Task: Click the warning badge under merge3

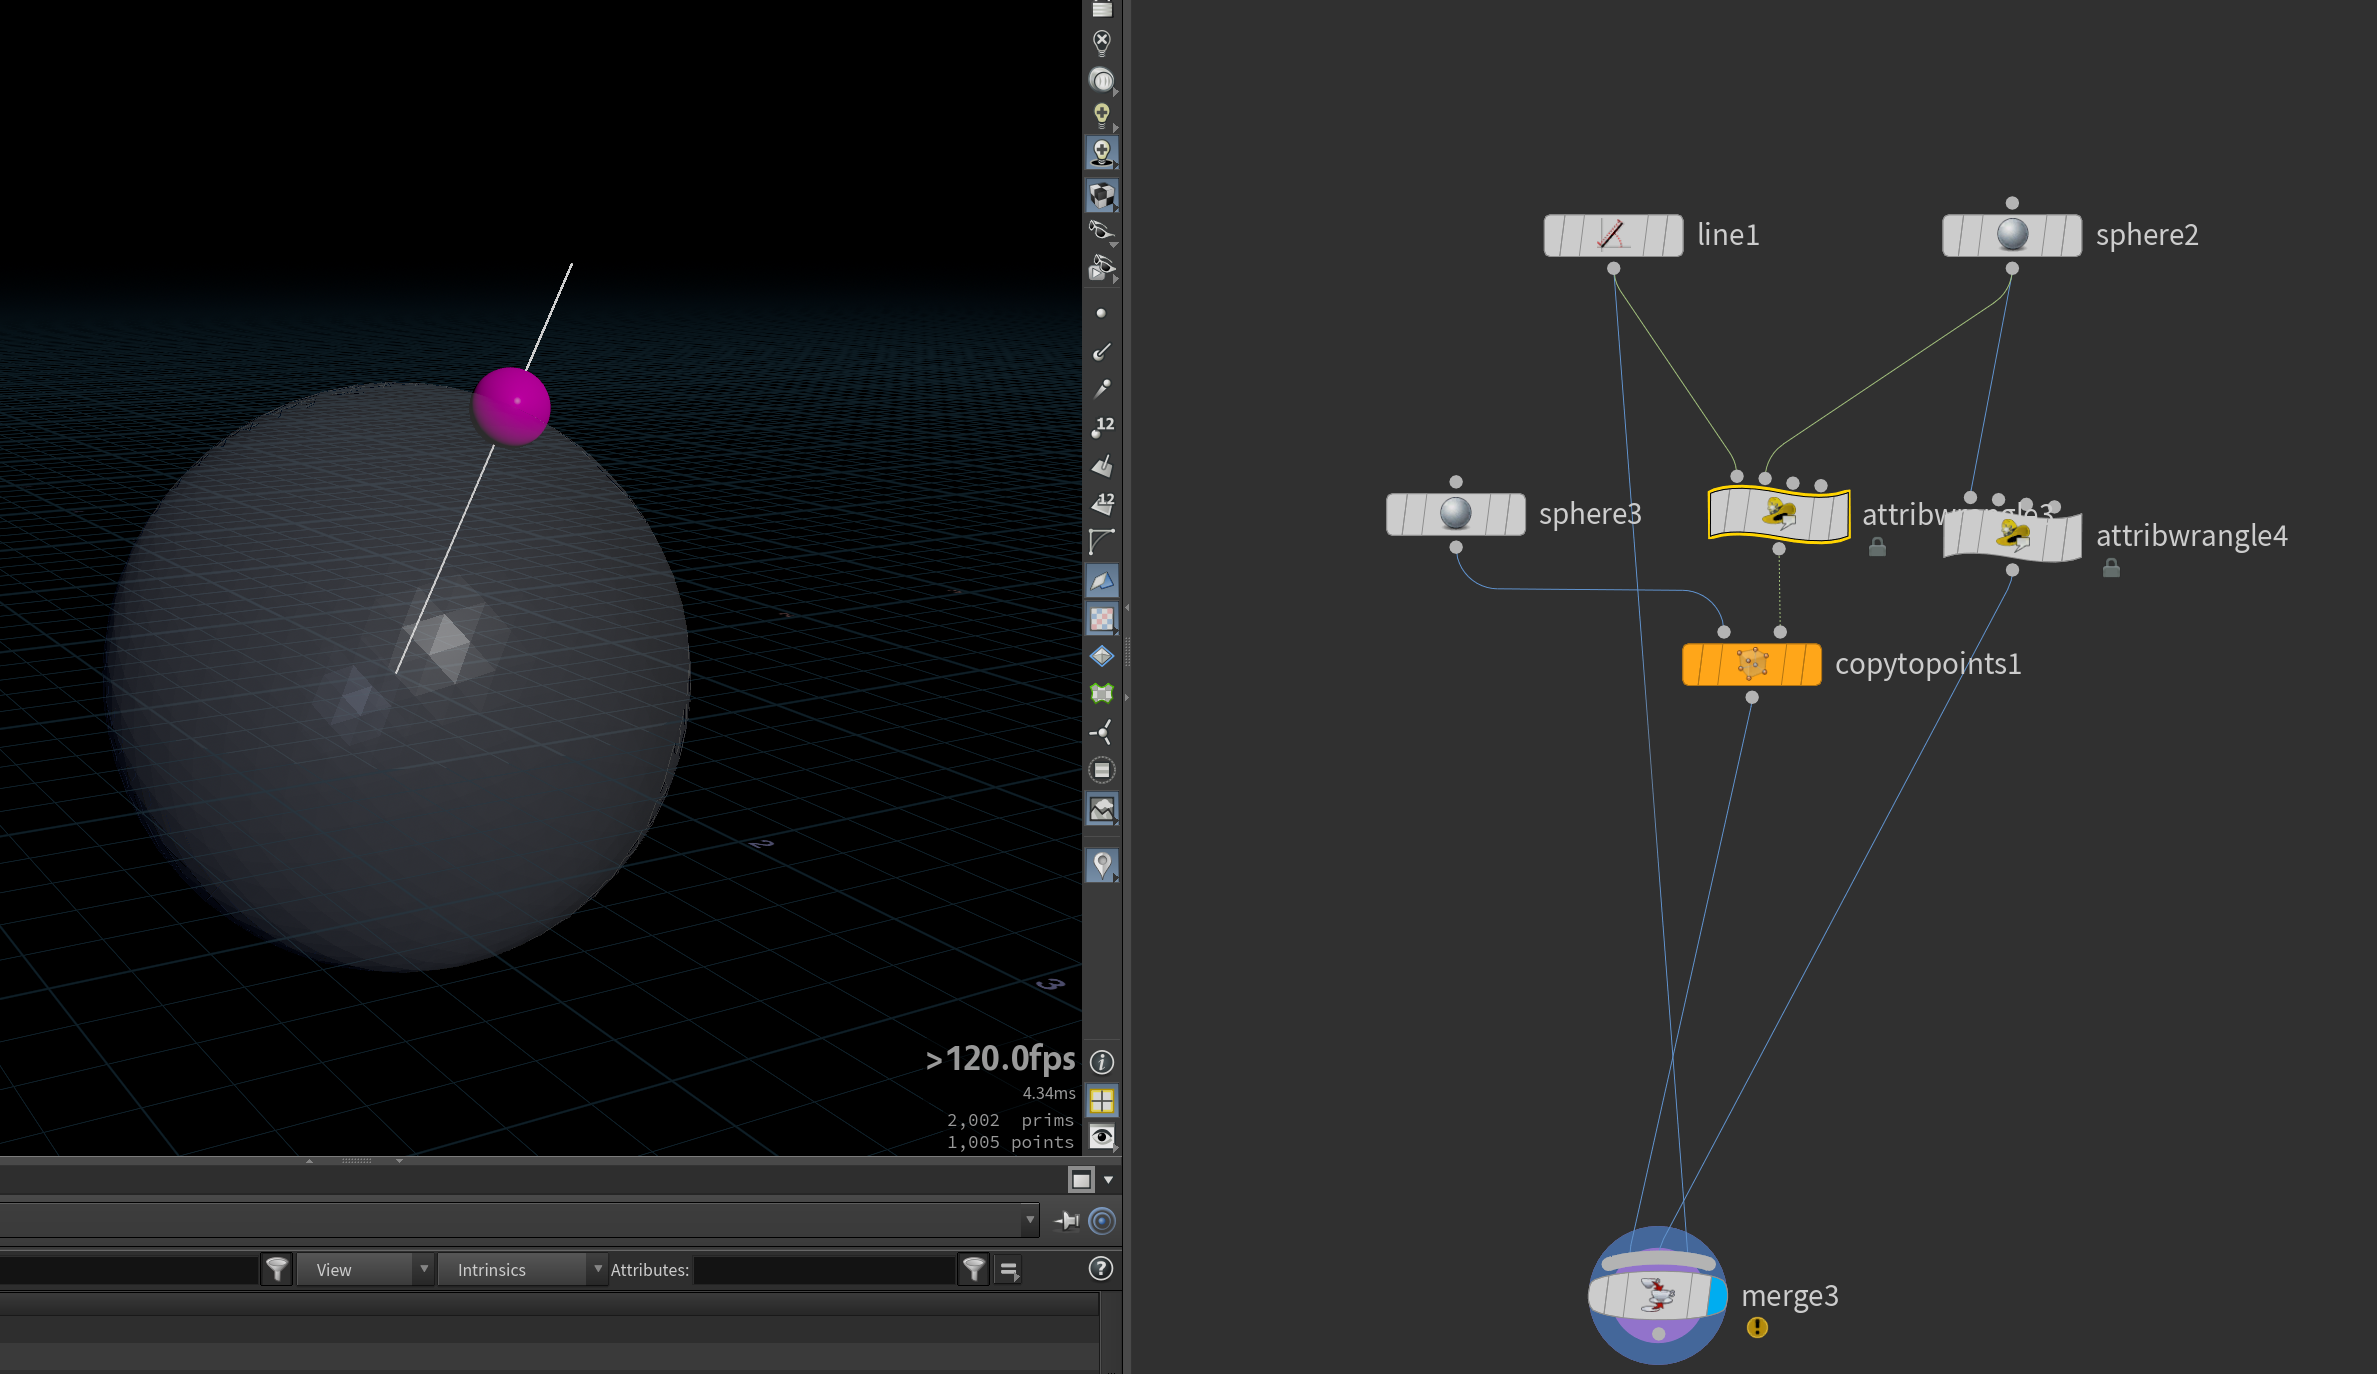Action: [x=1757, y=1327]
